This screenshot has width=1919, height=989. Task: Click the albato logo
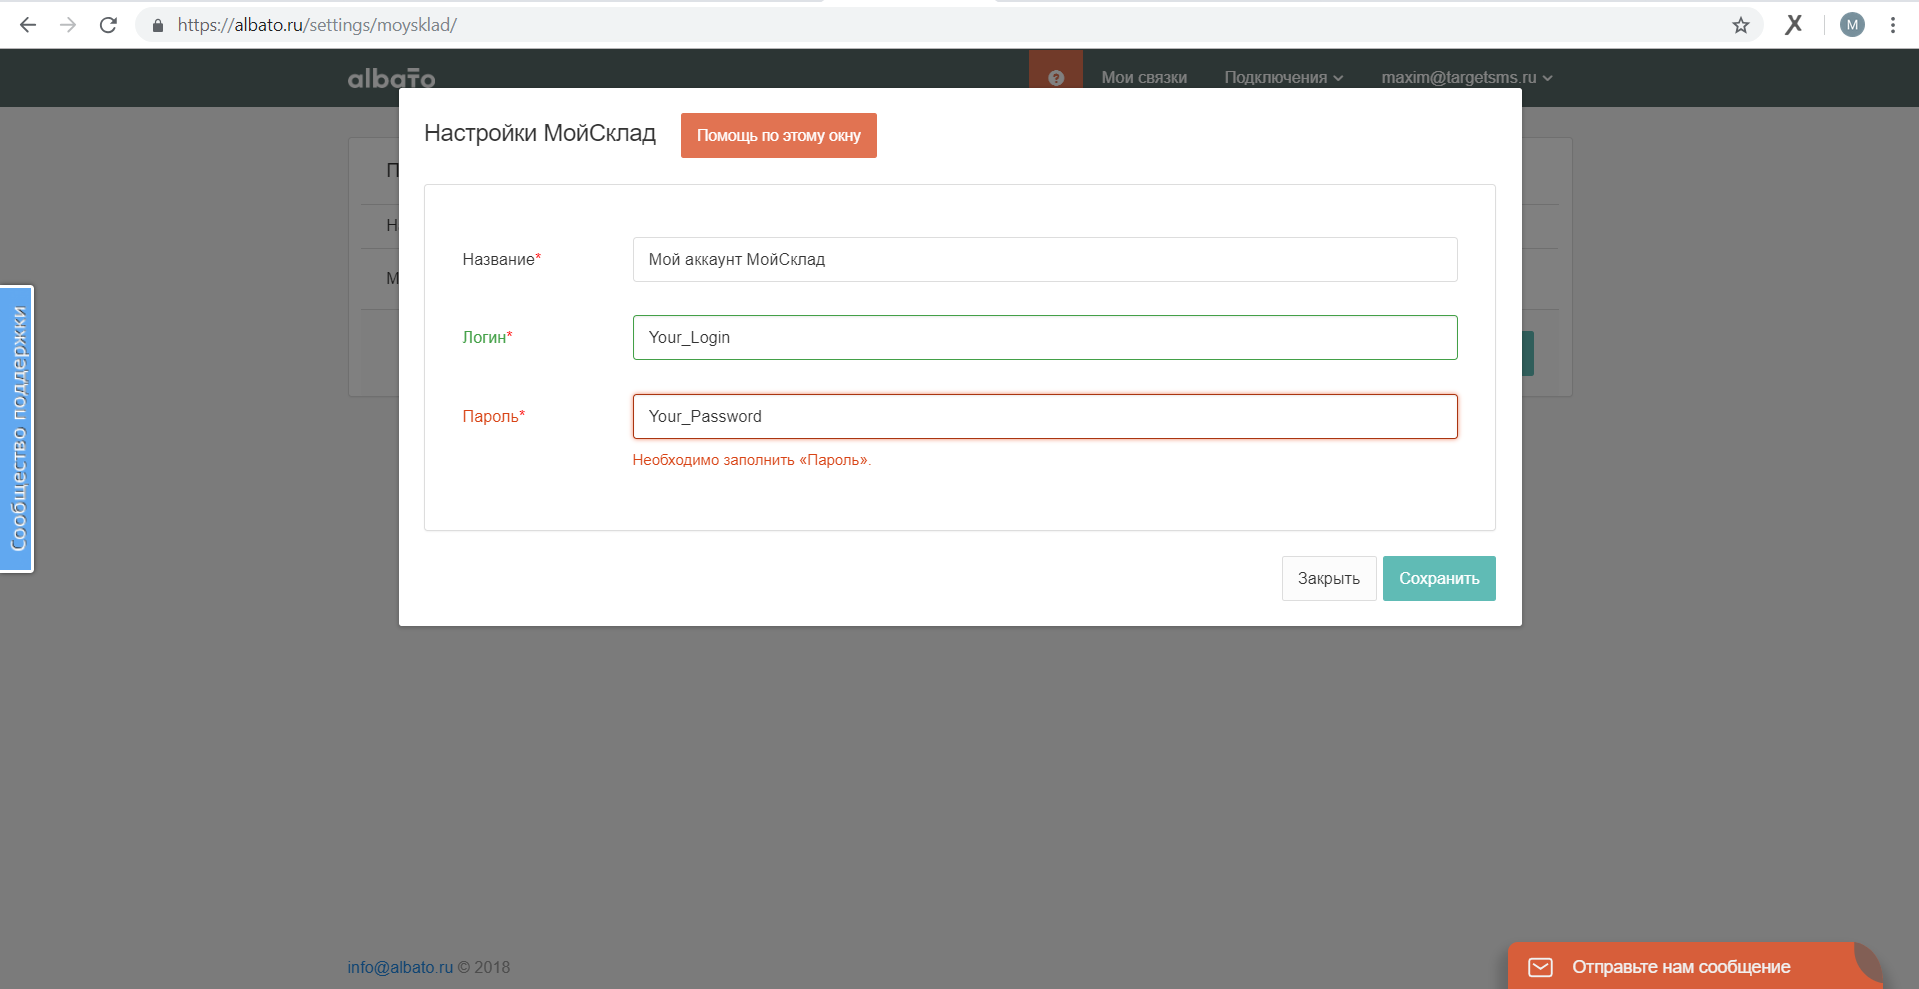coord(391,78)
